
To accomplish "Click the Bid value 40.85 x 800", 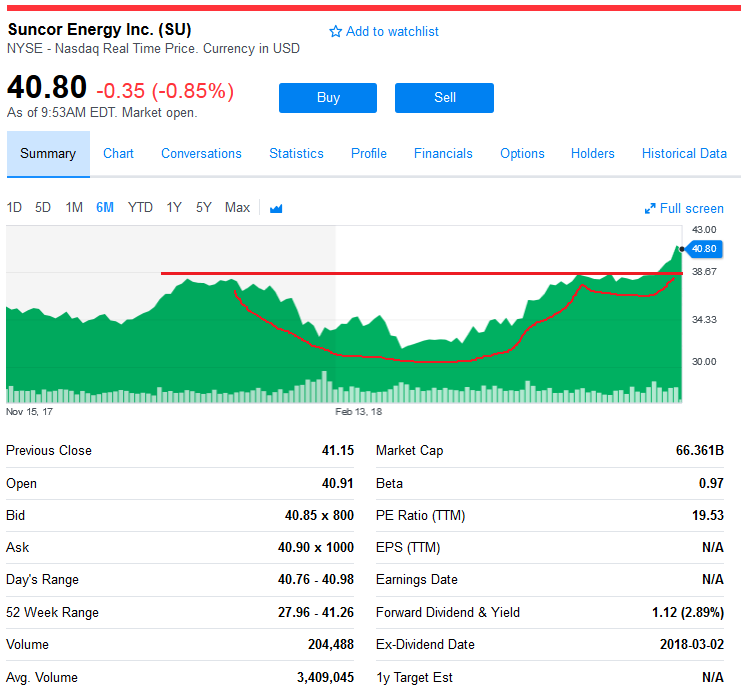I will click(319, 516).
